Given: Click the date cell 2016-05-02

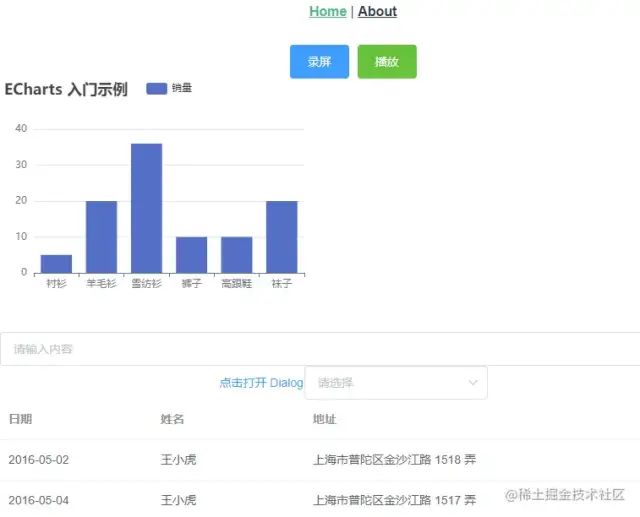Looking at the screenshot, I should pos(39,460).
